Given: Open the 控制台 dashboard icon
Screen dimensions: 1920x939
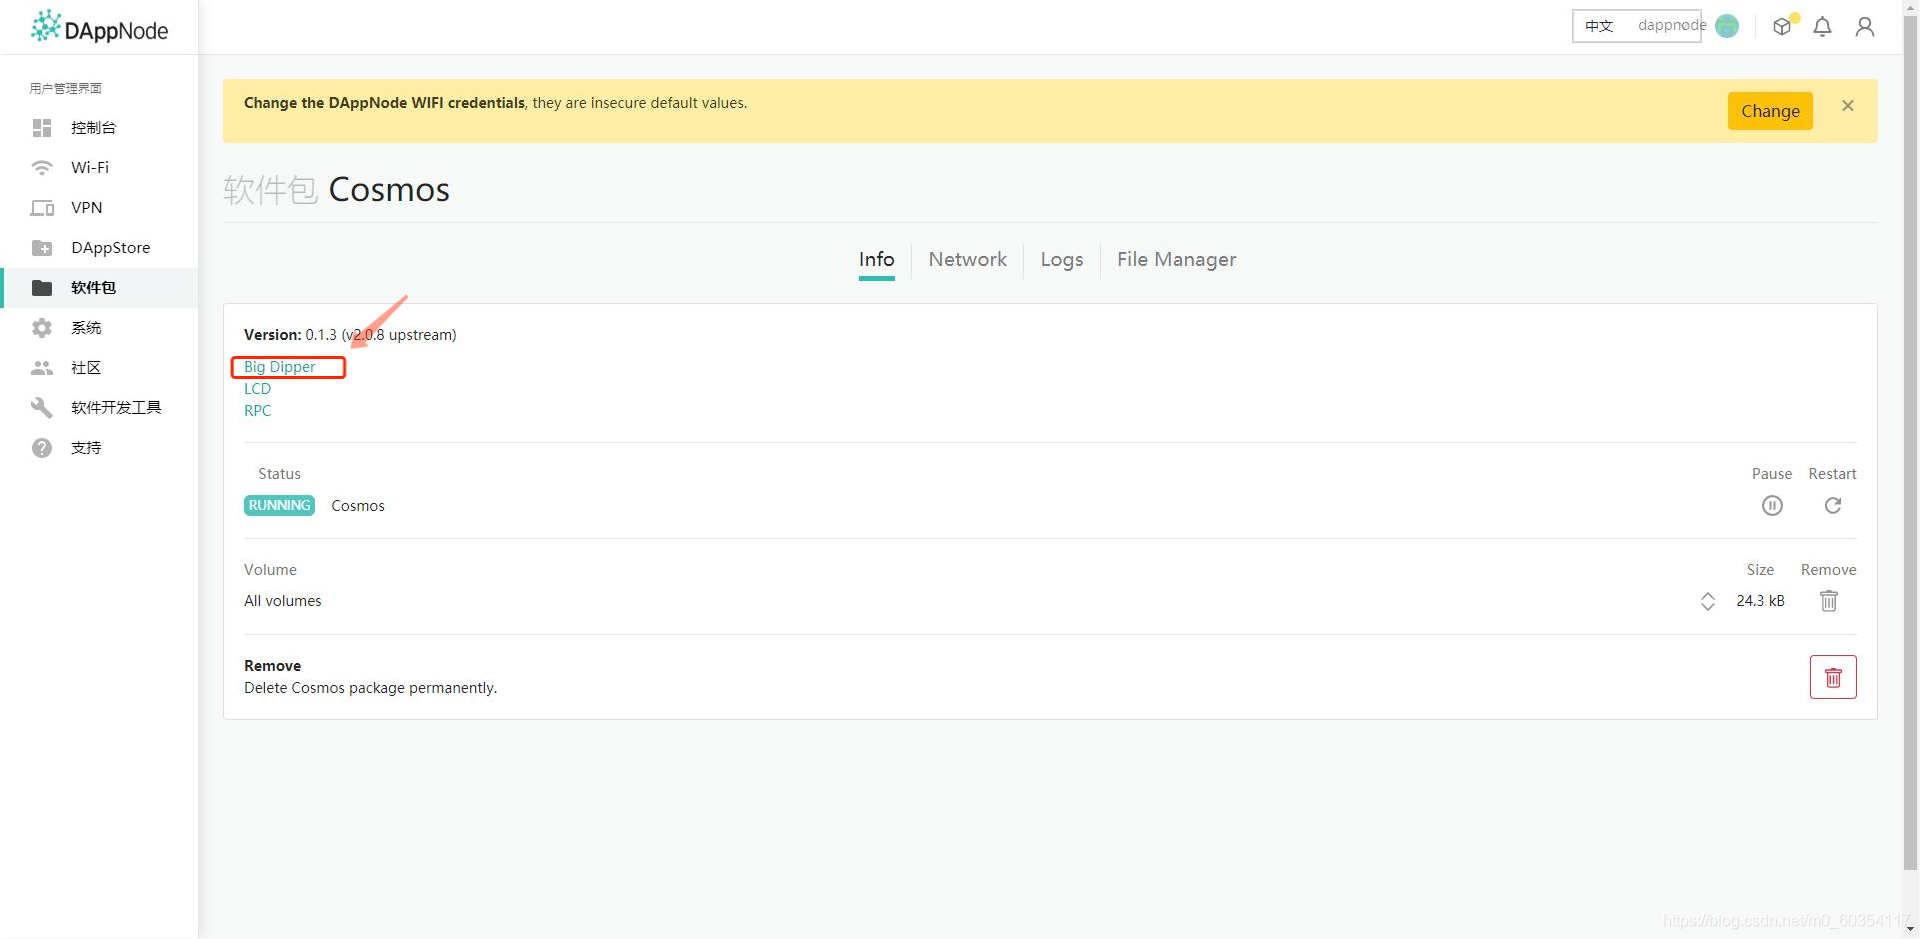Looking at the screenshot, I should click(x=42, y=128).
